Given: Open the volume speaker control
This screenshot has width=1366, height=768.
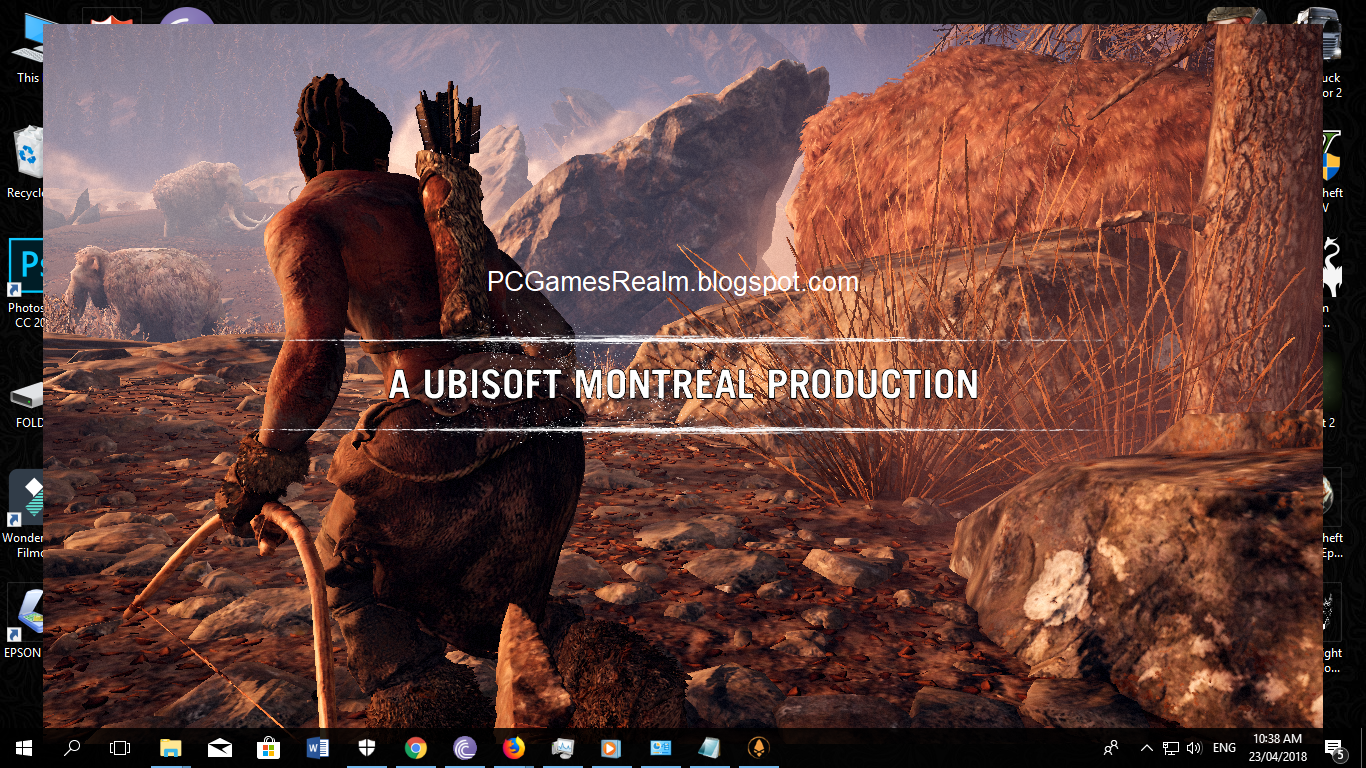Looking at the screenshot, I should tap(1193, 747).
